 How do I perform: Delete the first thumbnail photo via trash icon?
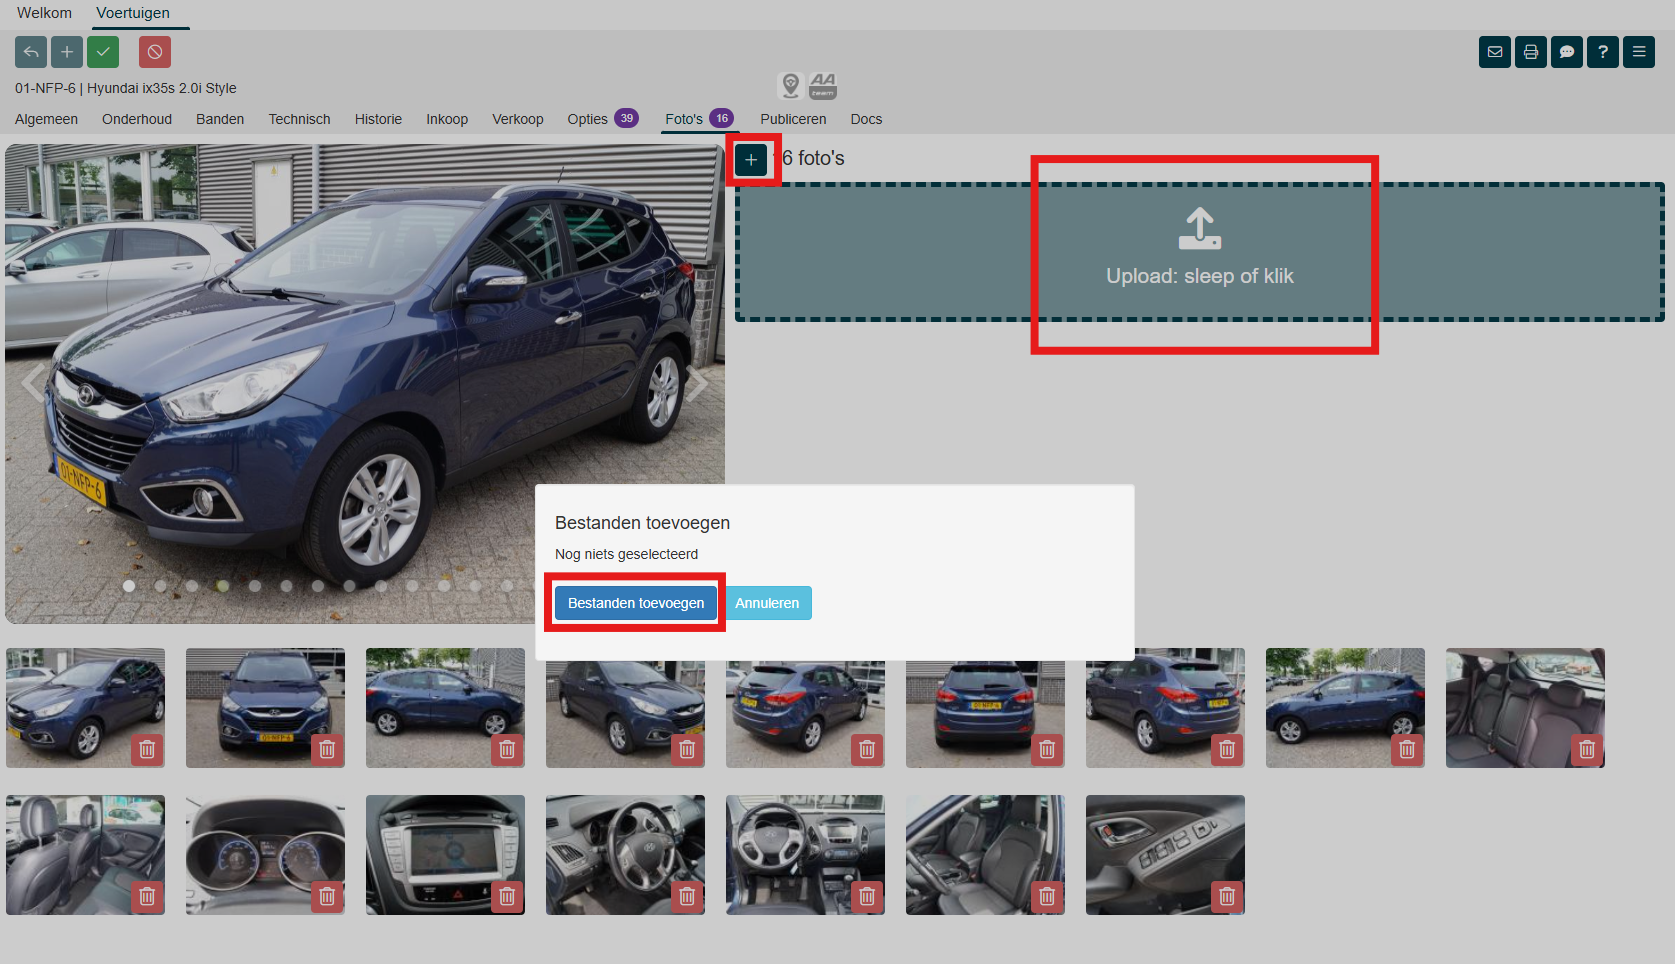click(x=147, y=749)
